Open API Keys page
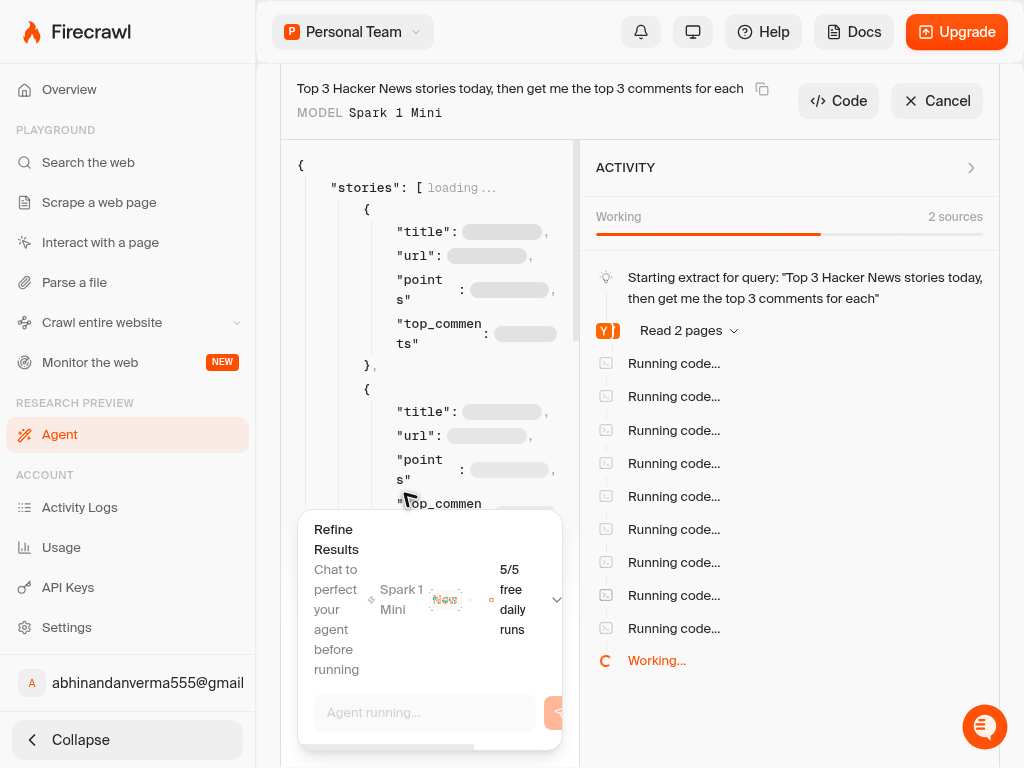1024x768 pixels. [x=127, y=587]
